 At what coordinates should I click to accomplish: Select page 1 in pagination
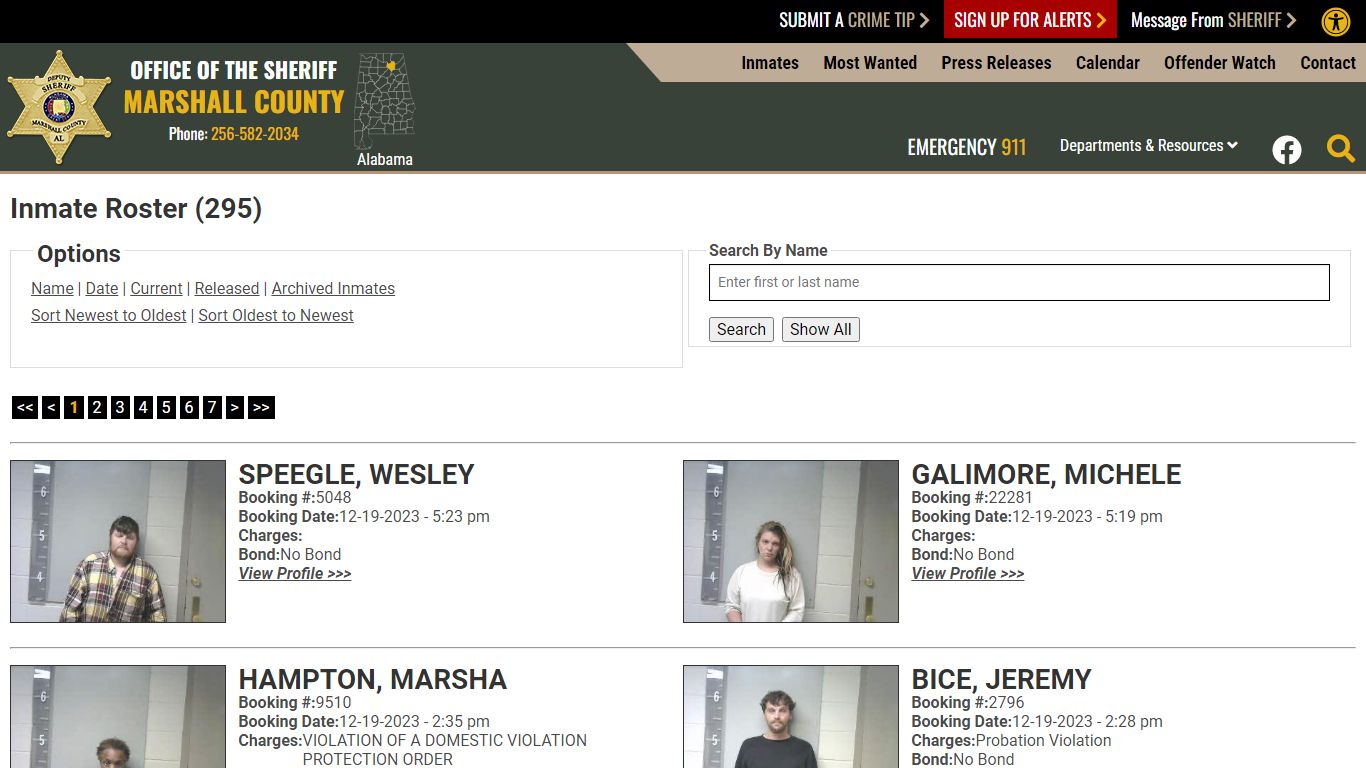tap(74, 407)
